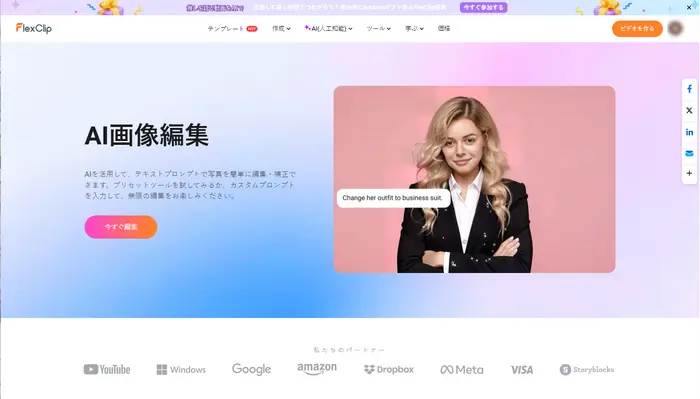The width and height of the screenshot is (700, 399).
Task: Open the テンプレート menu item
Action: [x=232, y=29]
